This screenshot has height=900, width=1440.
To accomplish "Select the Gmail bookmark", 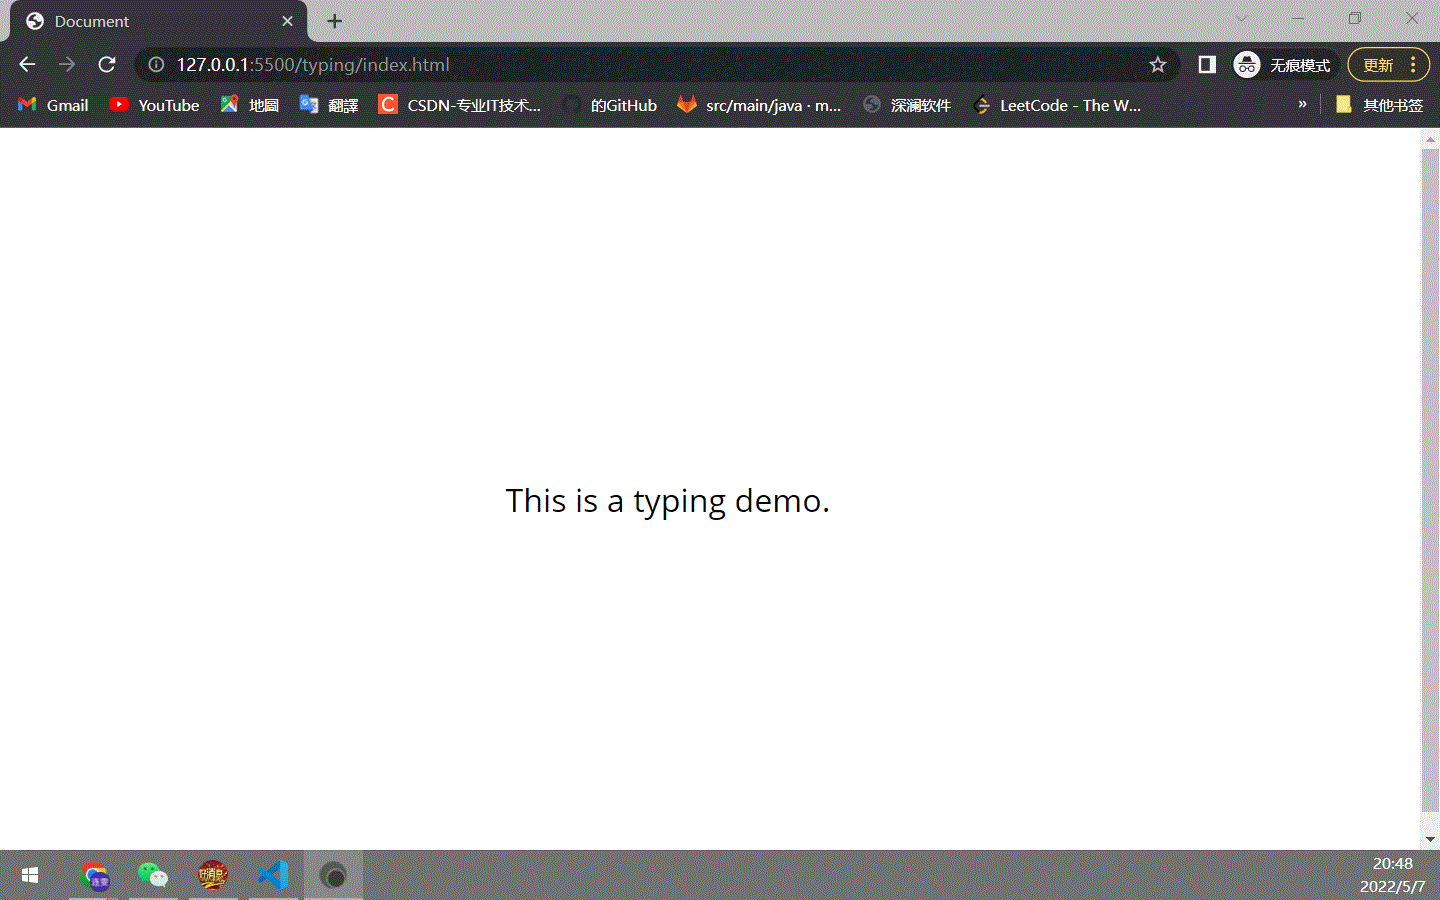I will coord(52,104).
